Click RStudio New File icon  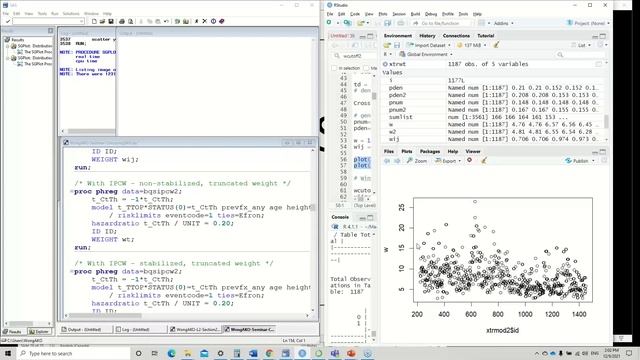pyautogui.click(x=330, y=23)
